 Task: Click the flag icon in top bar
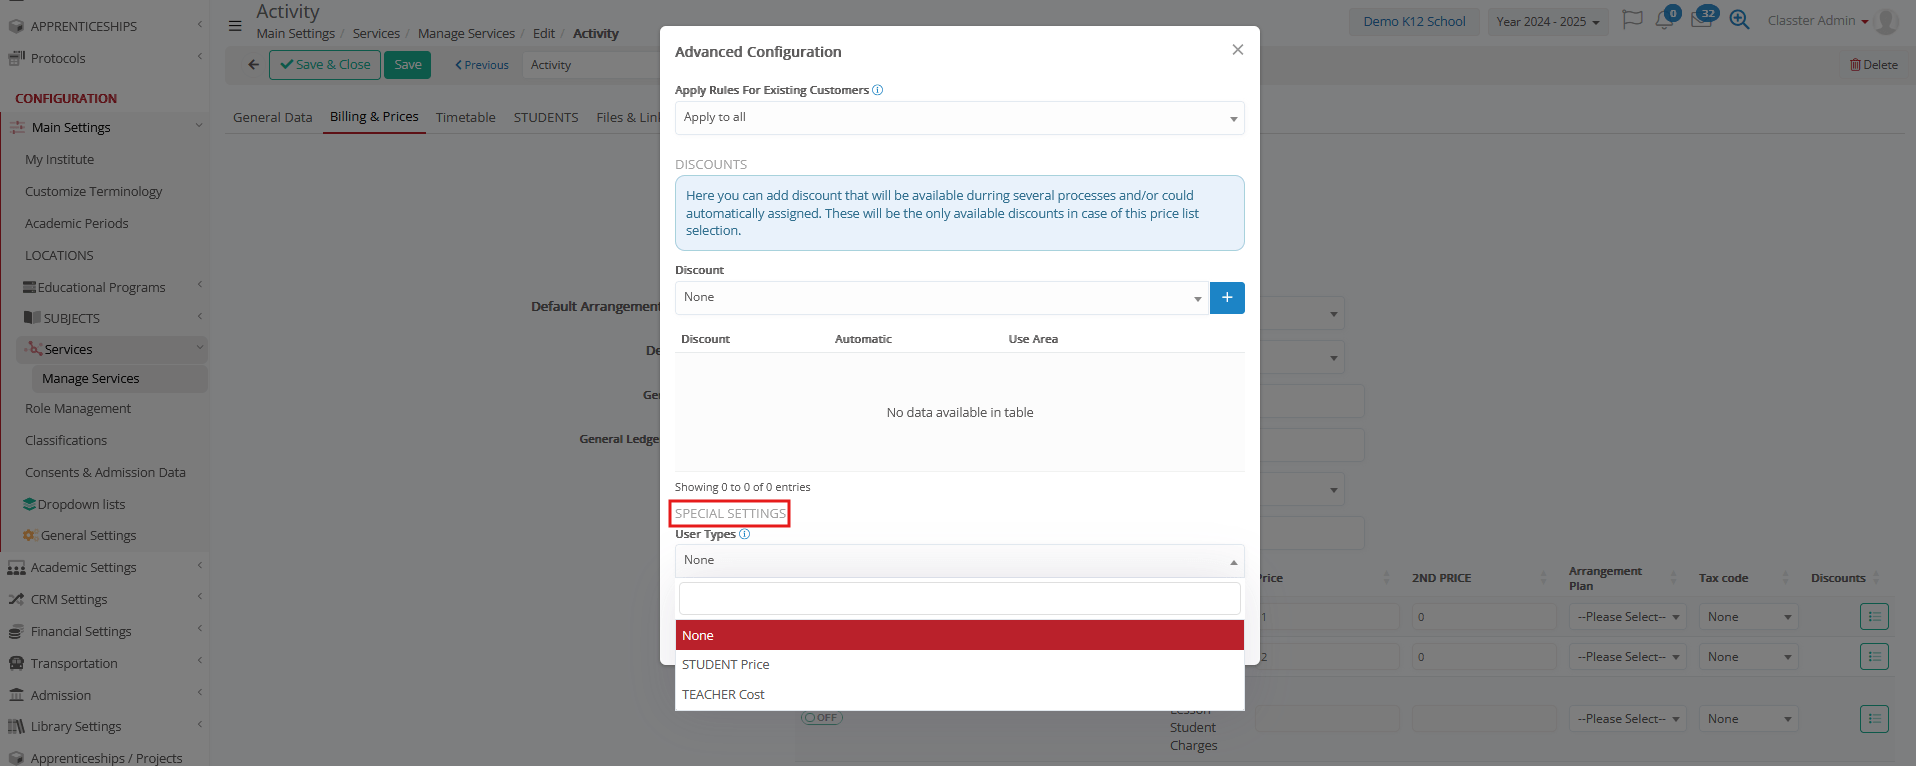click(x=1632, y=21)
